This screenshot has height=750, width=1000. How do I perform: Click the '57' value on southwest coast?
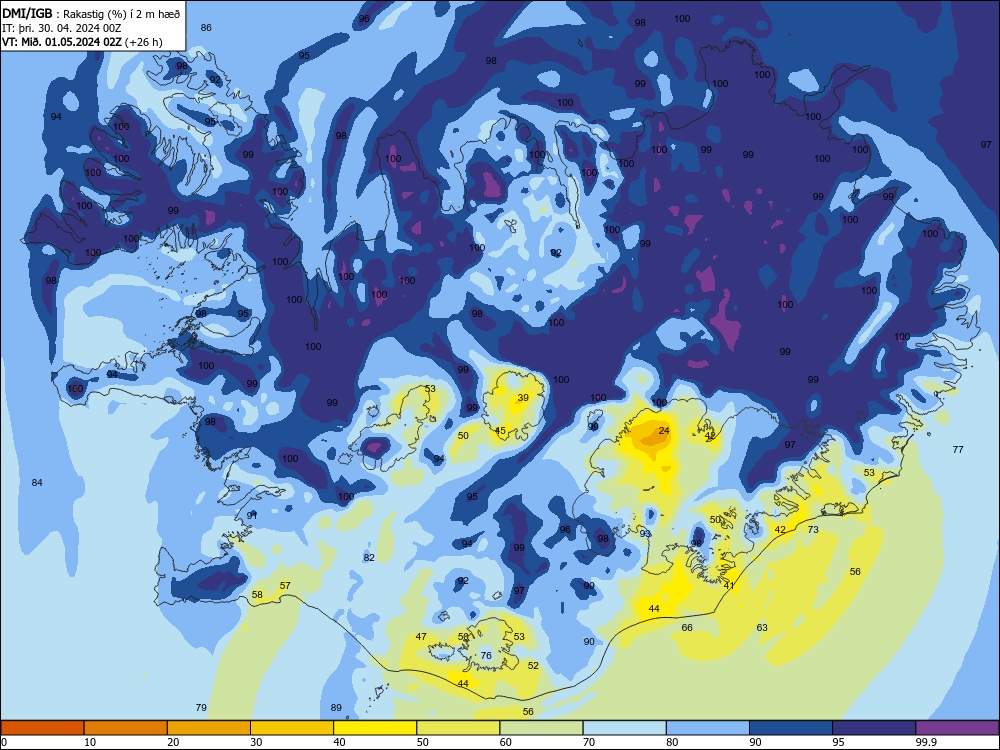click(x=285, y=585)
